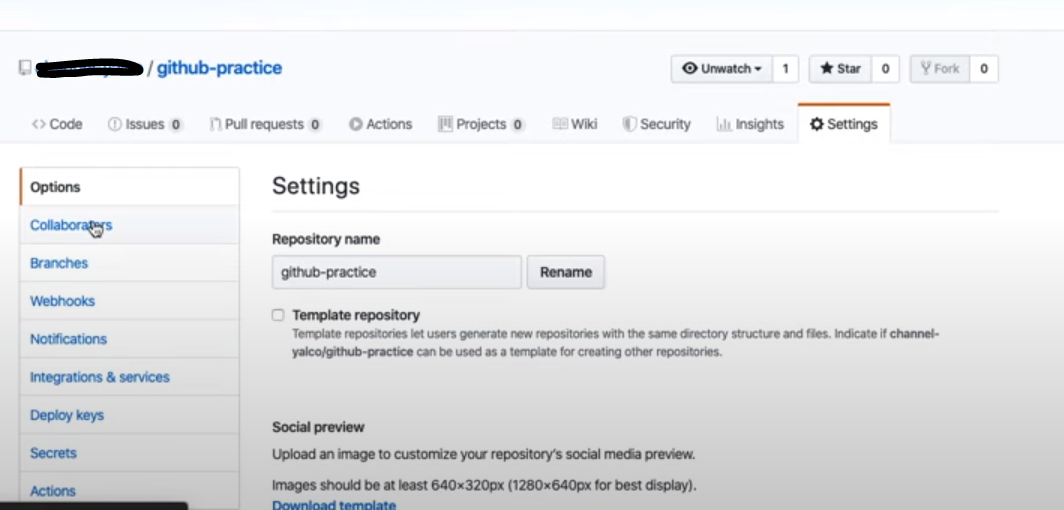Go to the Actions tab

click(380, 124)
